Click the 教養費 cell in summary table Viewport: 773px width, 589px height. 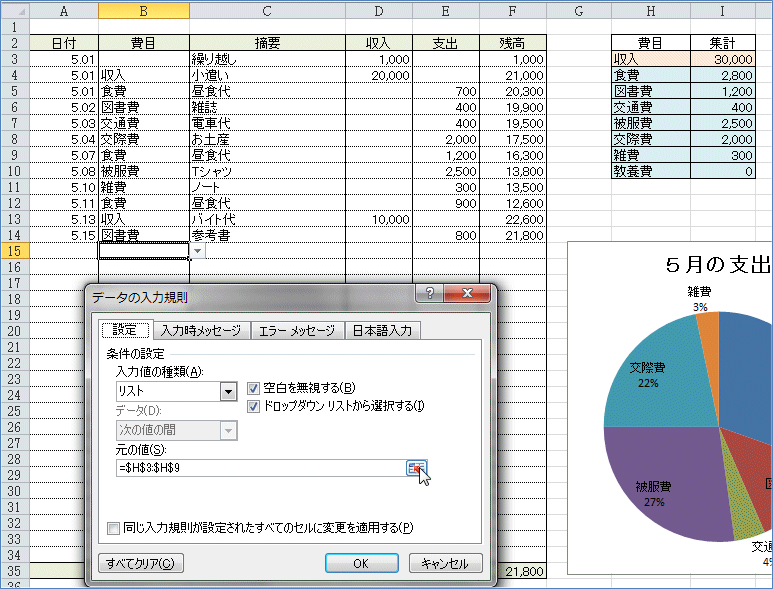click(651, 171)
